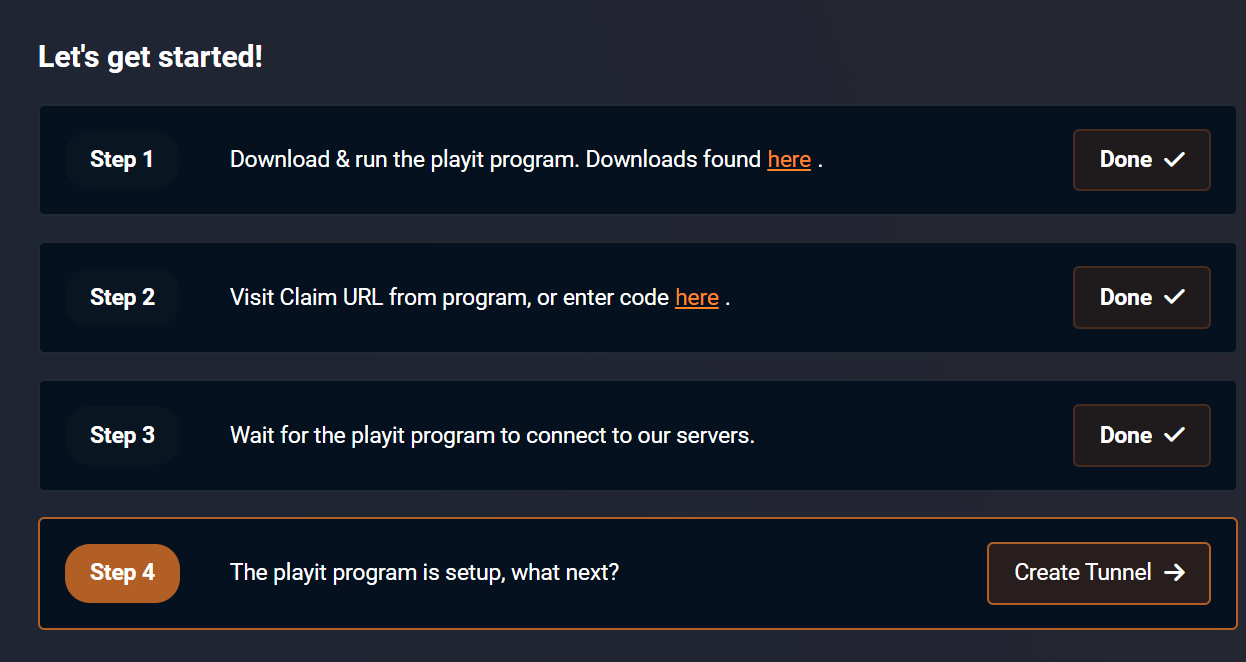The height and width of the screenshot is (662, 1246).
Task: Follow the enter code 'here' link in Step 2
Action: click(x=697, y=297)
